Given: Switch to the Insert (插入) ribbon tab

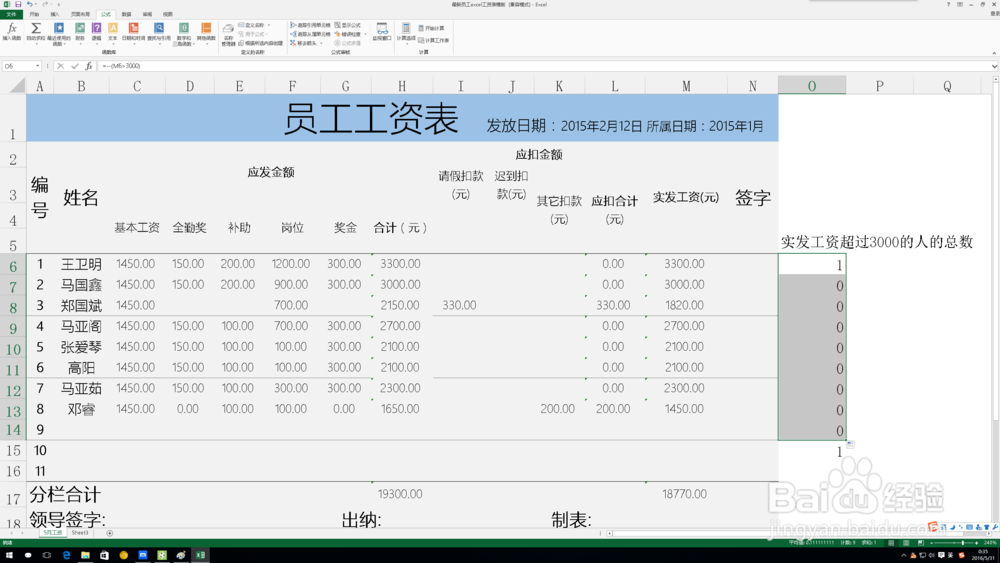Looking at the screenshot, I should coord(55,14).
